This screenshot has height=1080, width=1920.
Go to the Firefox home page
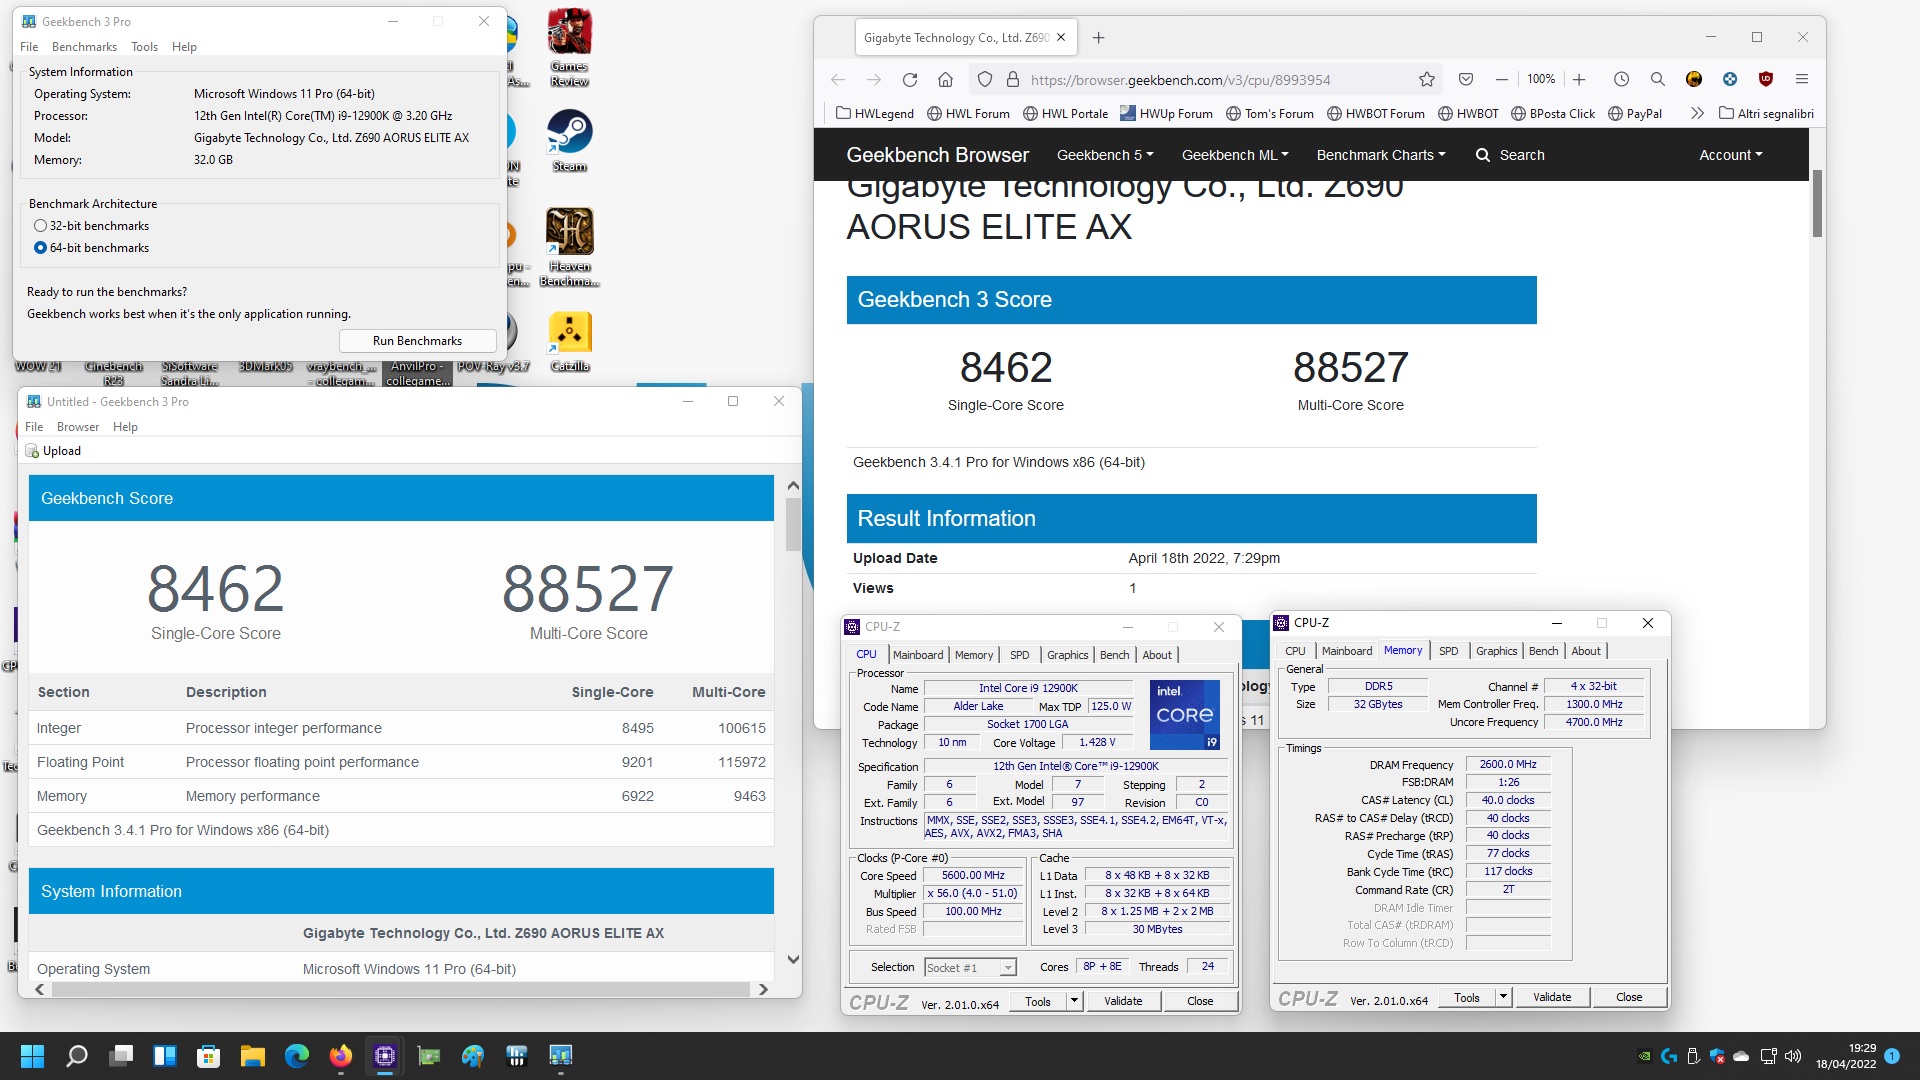pos(945,80)
